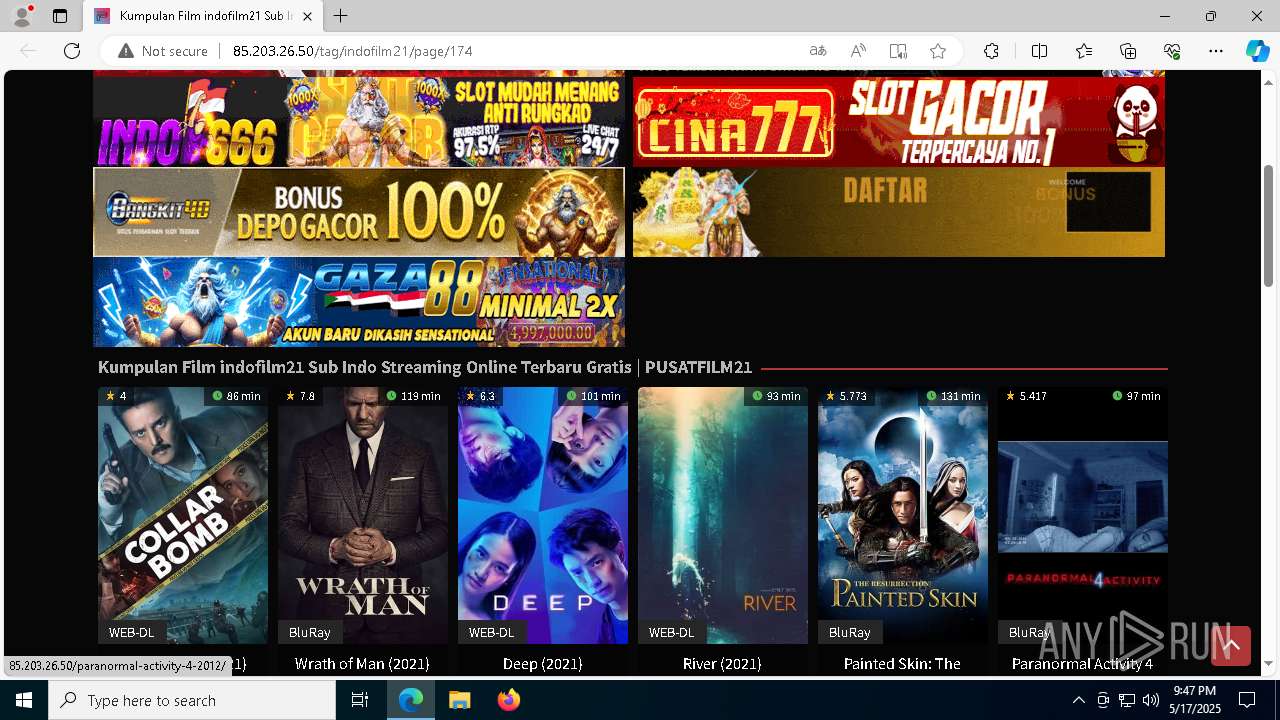
Task: Open the Windows Start menu
Action: pyautogui.click(x=24, y=700)
